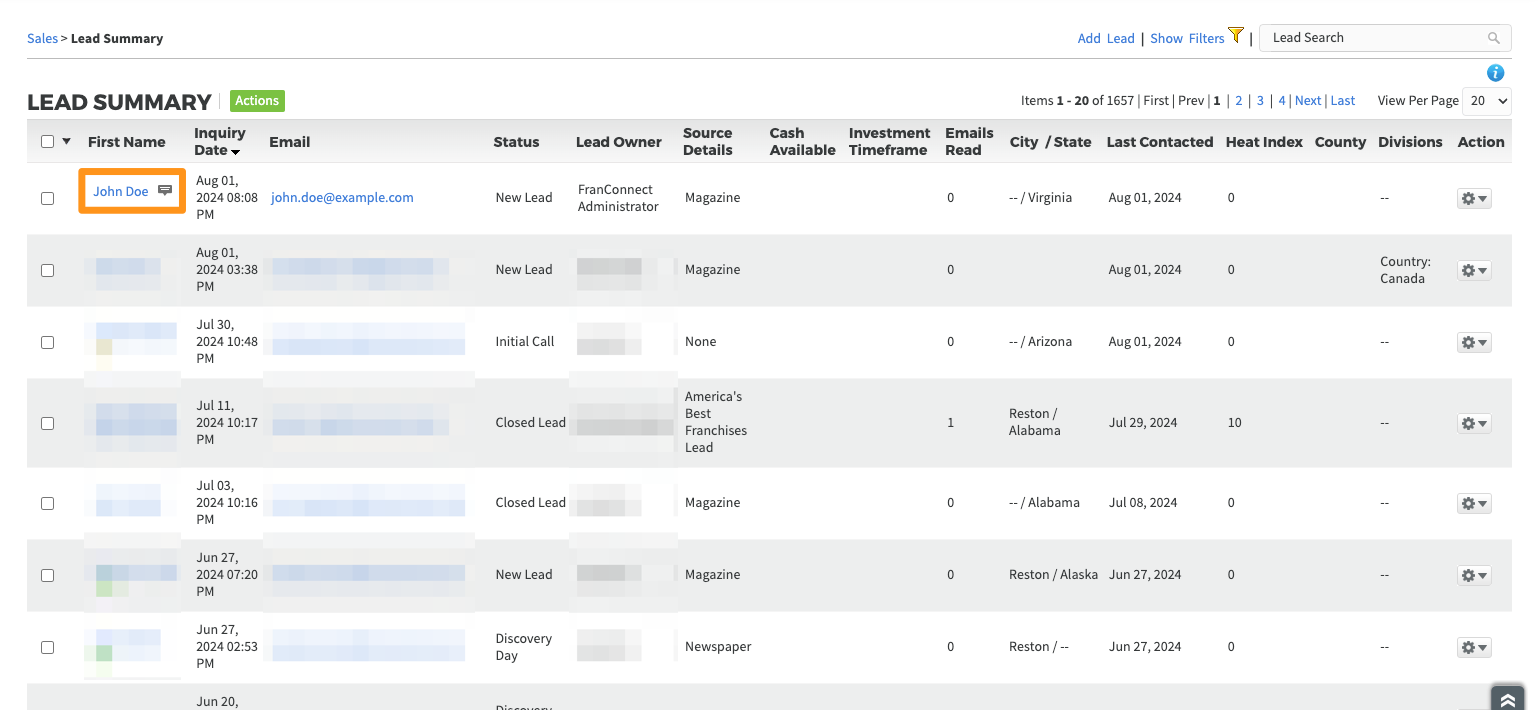The image size is (1539, 710).
Task: Click the 'Initial Call' status cell
Action: [x=525, y=342]
